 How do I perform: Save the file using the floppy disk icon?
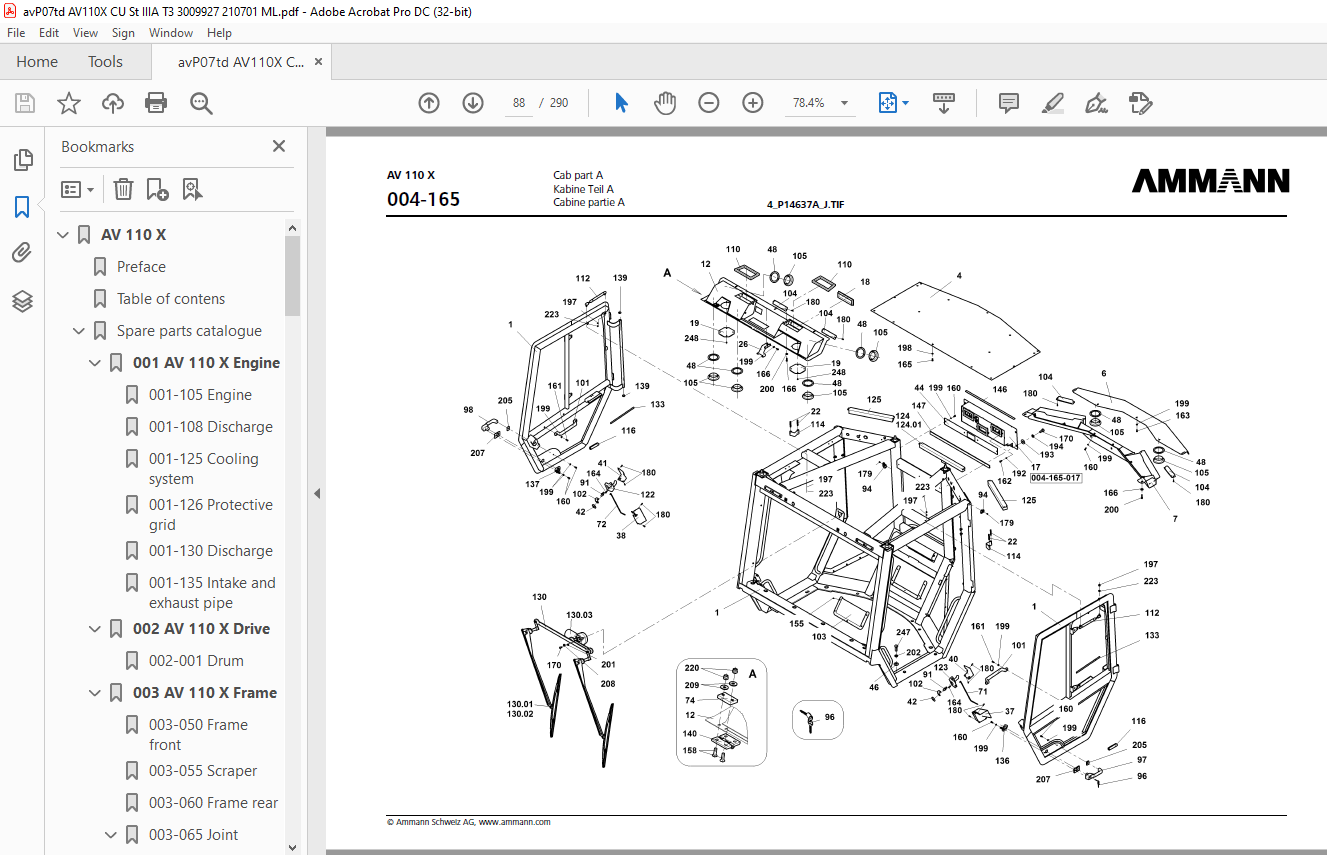(x=25, y=103)
